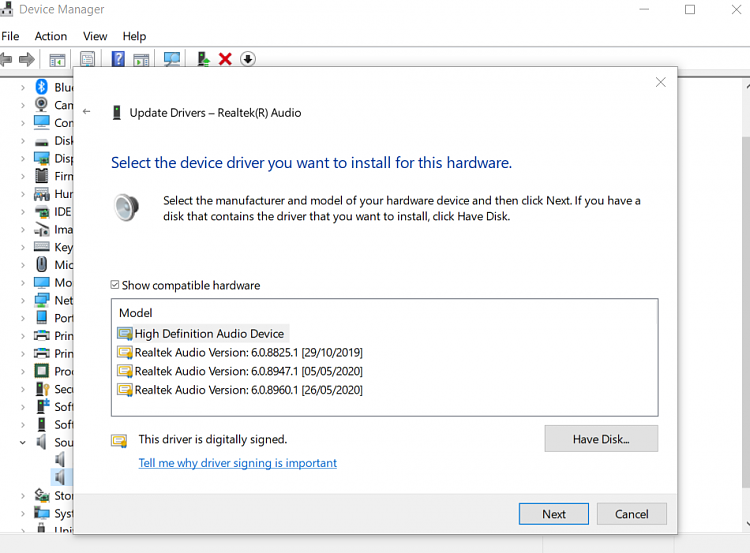The image size is (750, 553).
Task: Expand the Cameras tree node
Action: 22,105
